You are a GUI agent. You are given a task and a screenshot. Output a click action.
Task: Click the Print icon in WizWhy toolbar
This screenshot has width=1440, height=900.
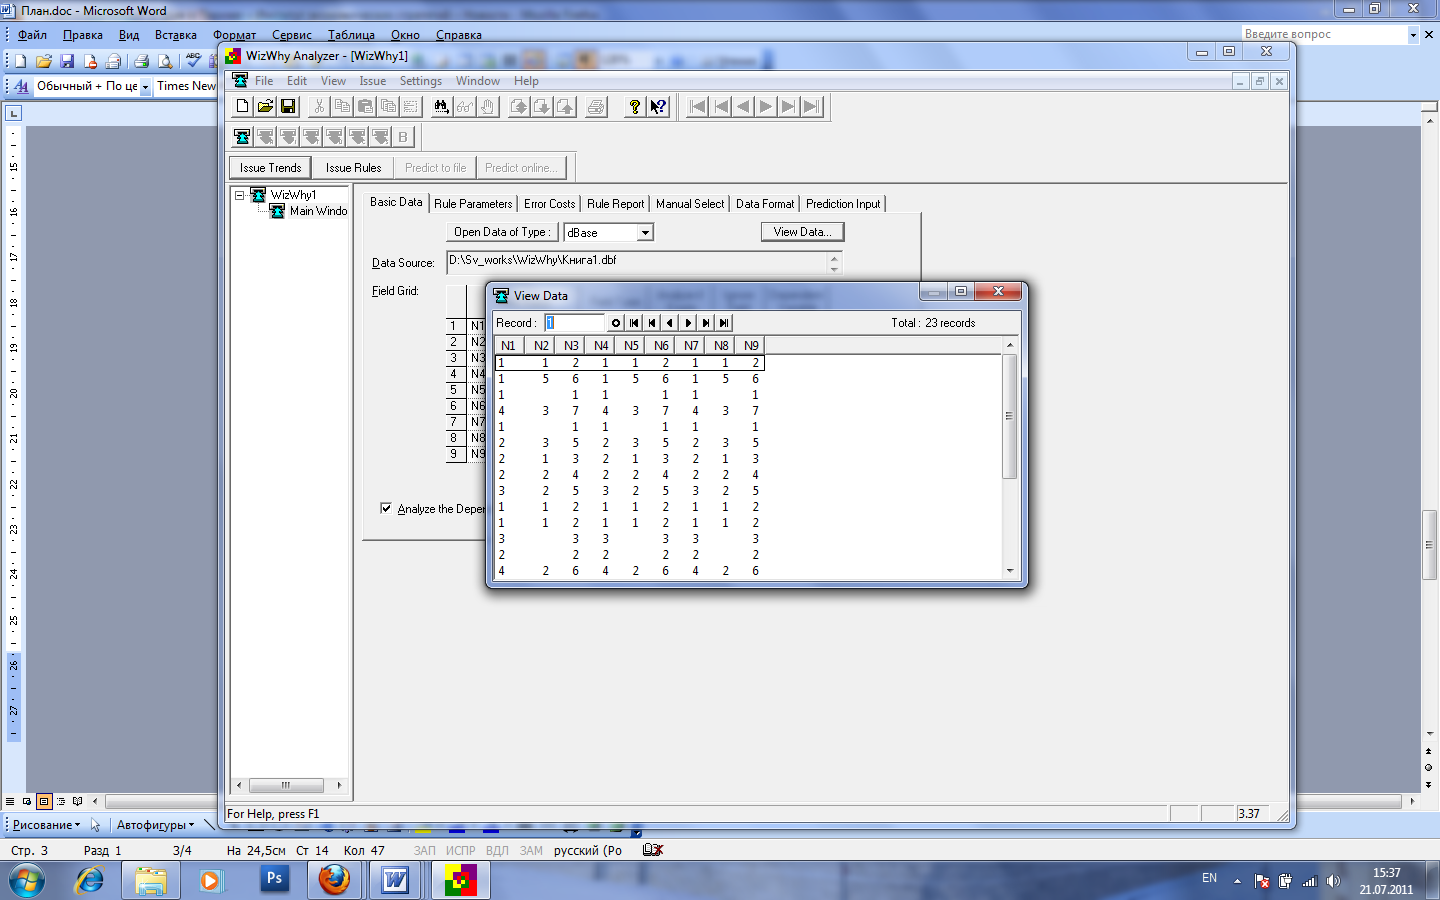[x=596, y=106]
